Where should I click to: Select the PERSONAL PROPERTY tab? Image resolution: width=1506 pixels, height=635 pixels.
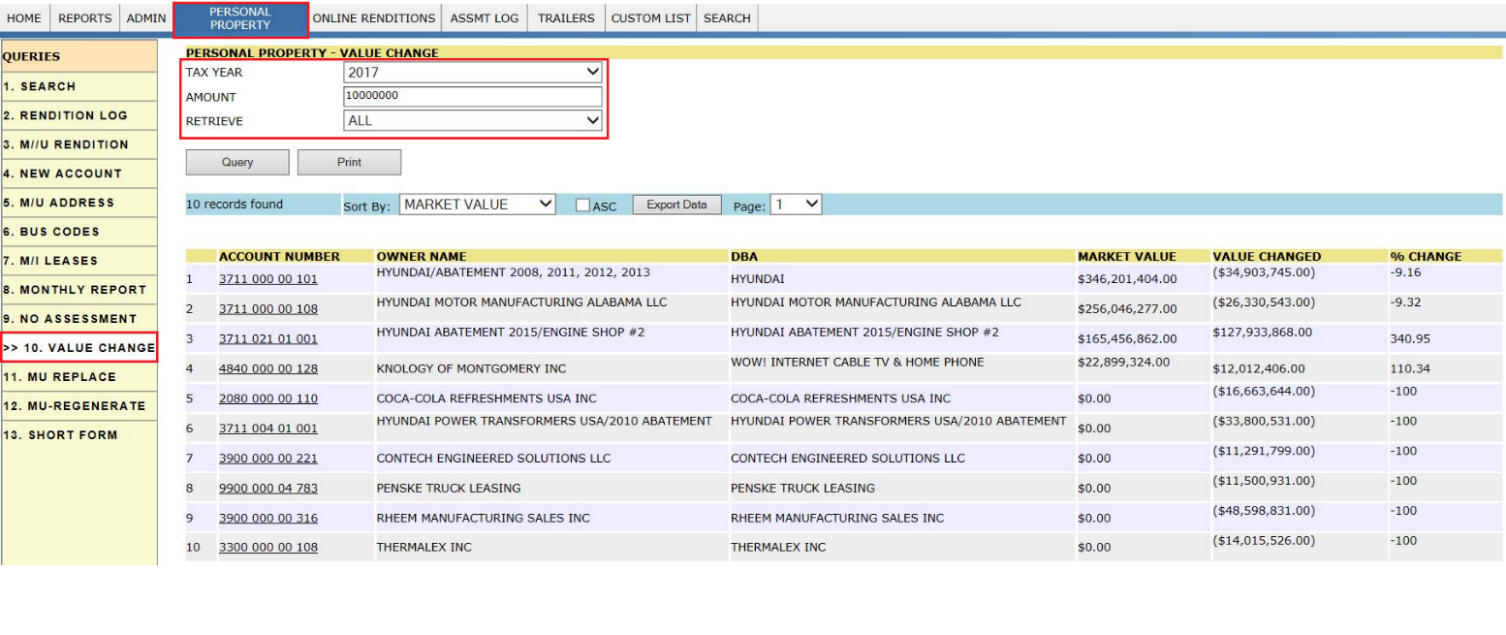point(240,19)
